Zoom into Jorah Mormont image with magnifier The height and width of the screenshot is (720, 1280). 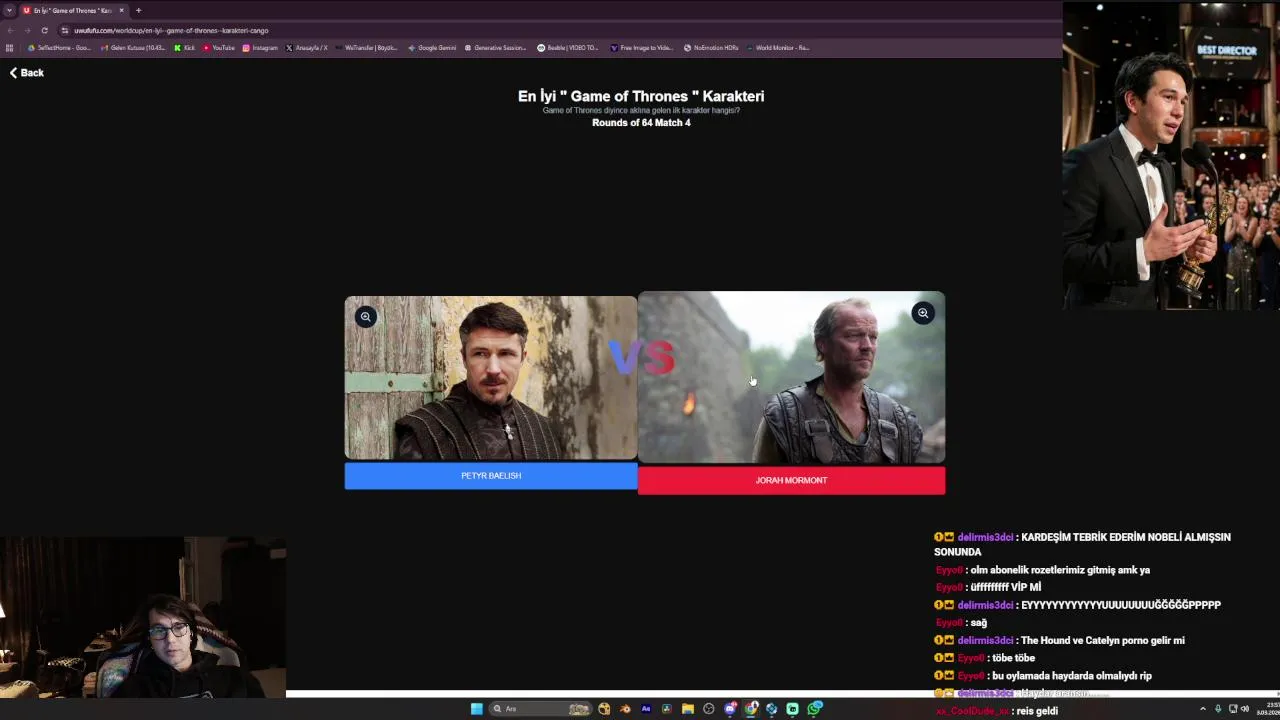tap(923, 313)
